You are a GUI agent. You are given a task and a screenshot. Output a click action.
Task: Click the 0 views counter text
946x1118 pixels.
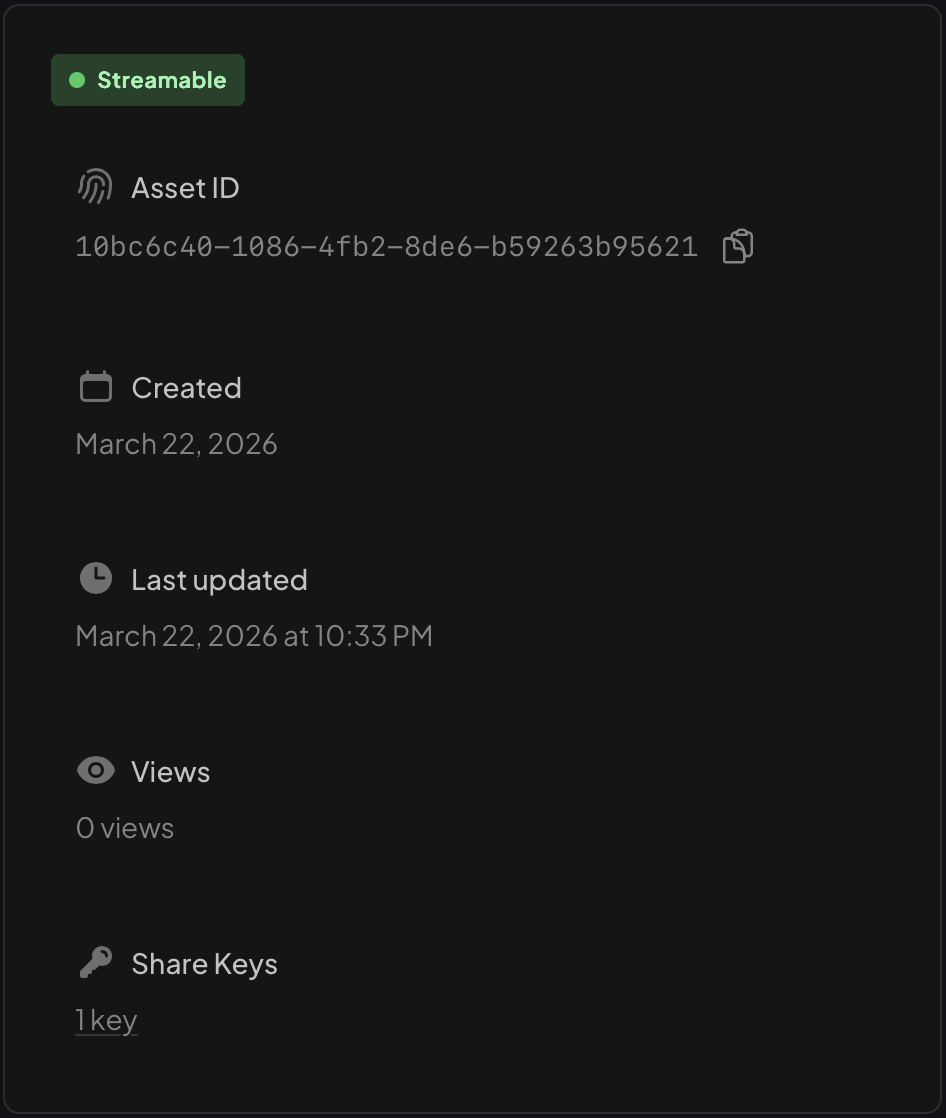pyautogui.click(x=124, y=827)
